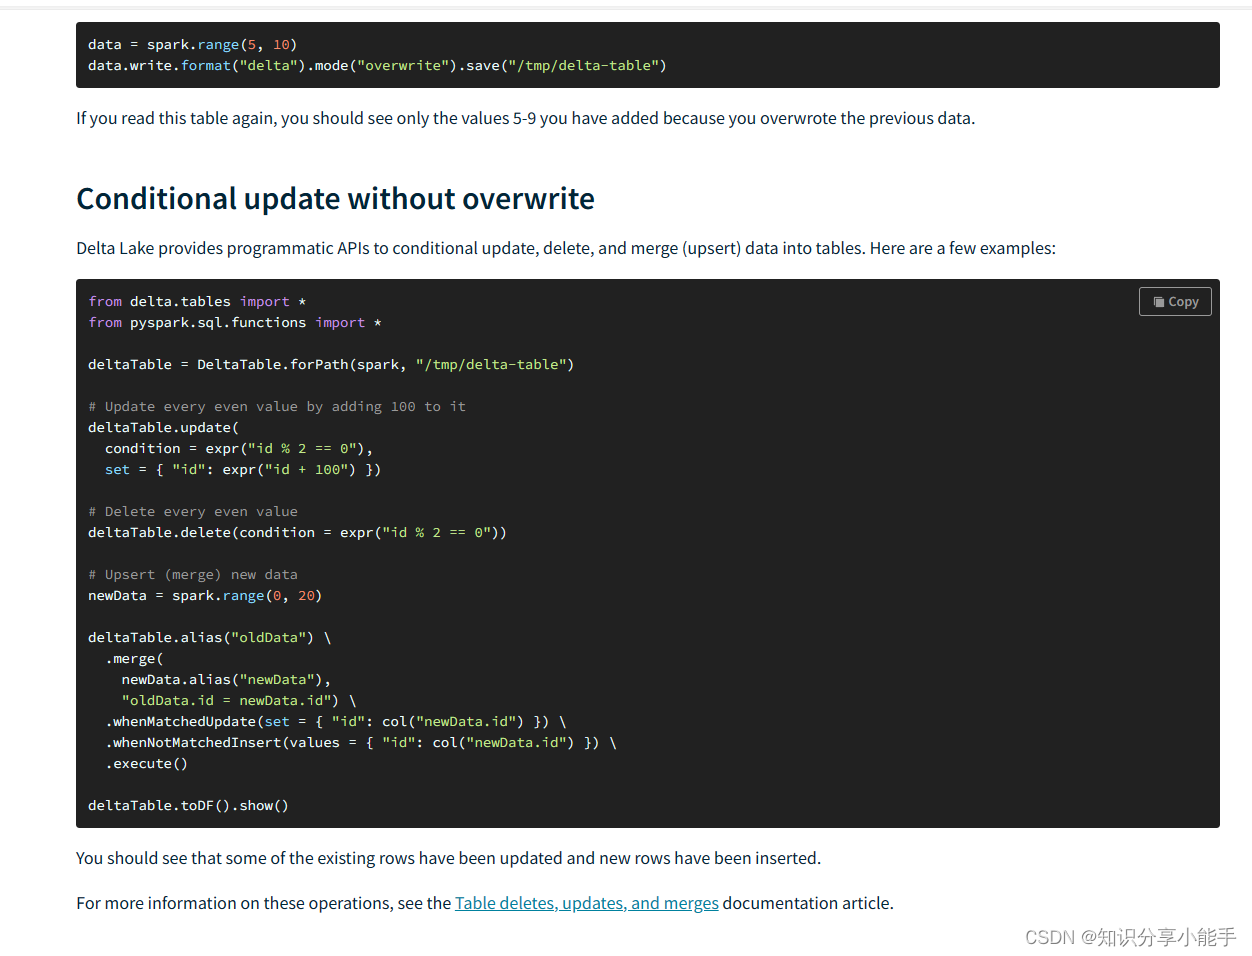The image size is (1252, 956).
Task: Click the sentence You should see that some existing rows
Action: 448,858
